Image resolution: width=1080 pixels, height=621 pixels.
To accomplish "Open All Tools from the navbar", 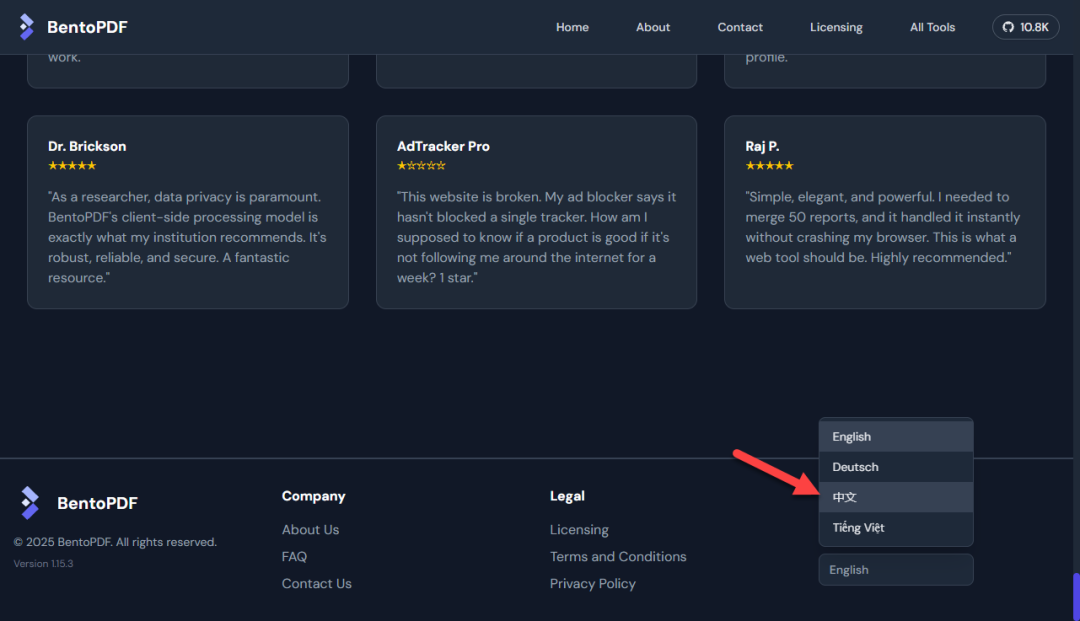I will (x=932, y=27).
